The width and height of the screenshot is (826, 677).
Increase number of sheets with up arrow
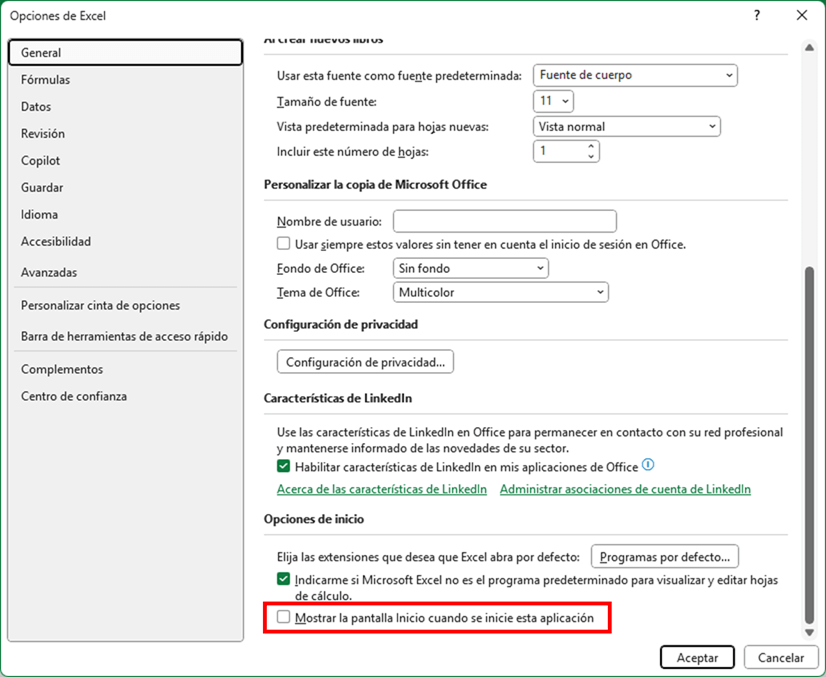pos(591,146)
